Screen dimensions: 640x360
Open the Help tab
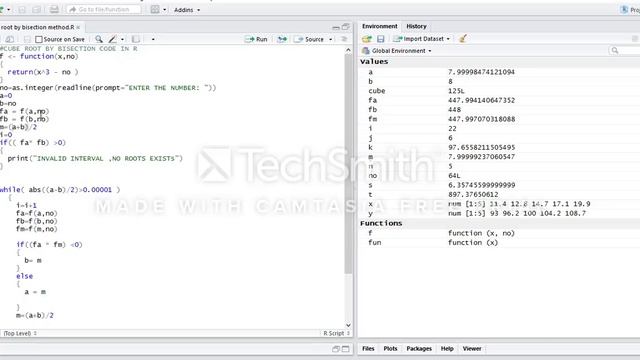click(447, 349)
